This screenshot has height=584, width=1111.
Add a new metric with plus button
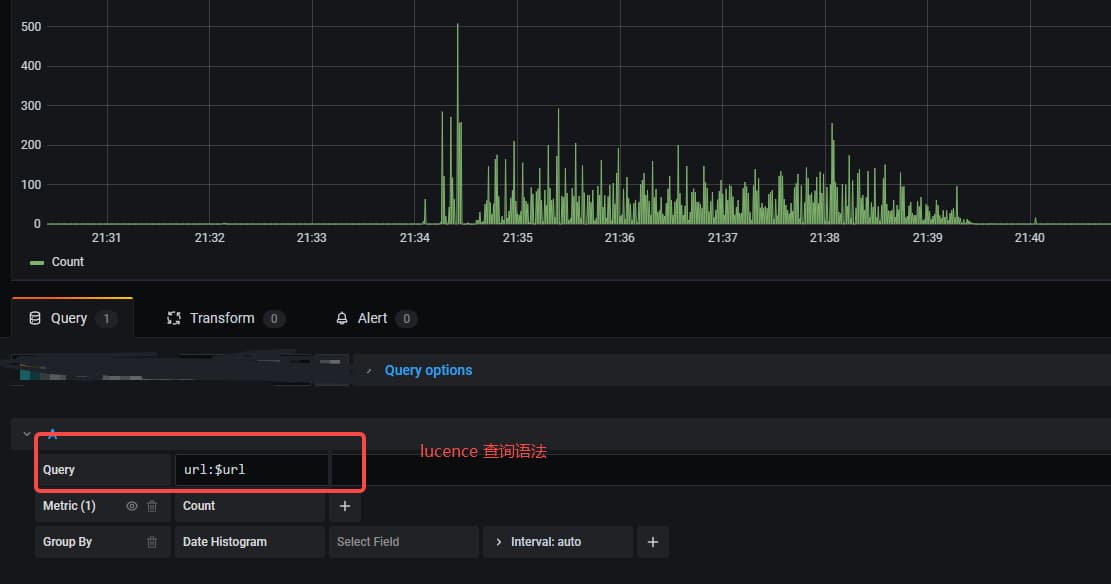pos(345,506)
